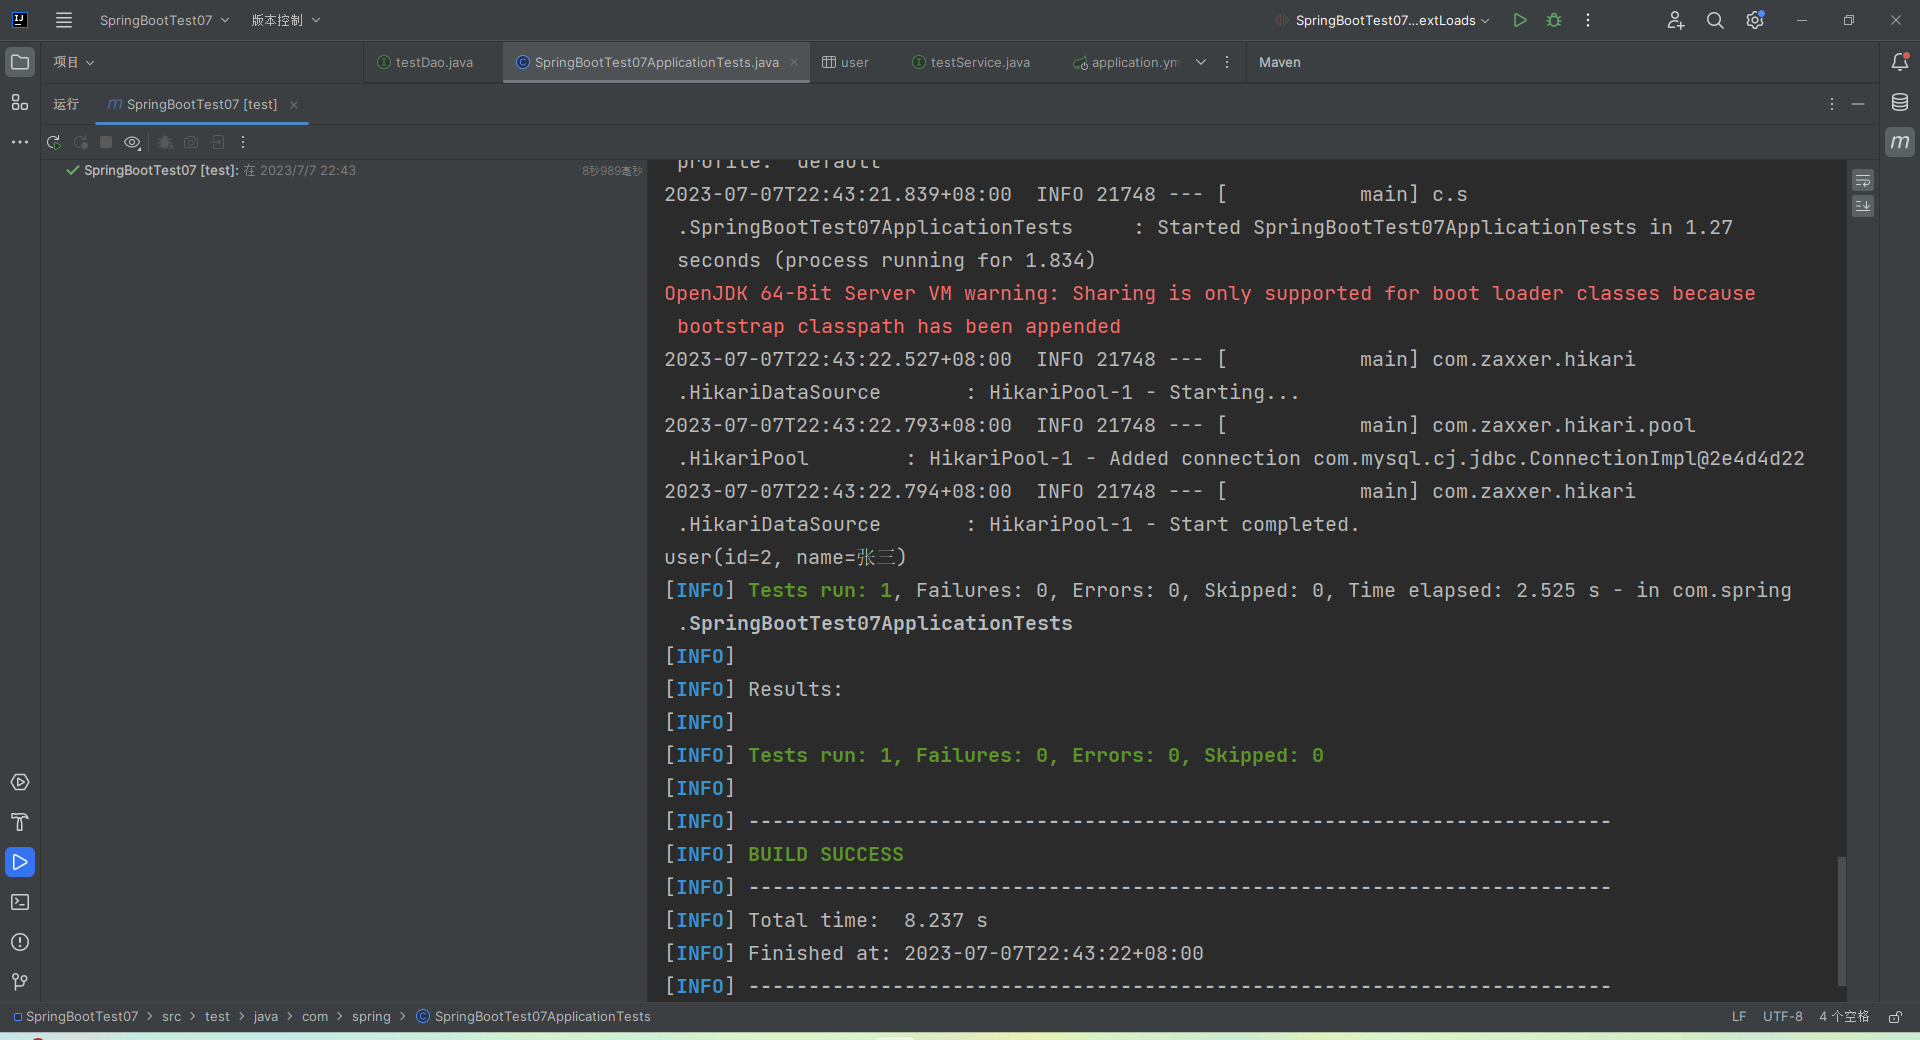Select SpringBootTest07 [test] result row
This screenshot has height=1040, width=1920.
click(345, 171)
